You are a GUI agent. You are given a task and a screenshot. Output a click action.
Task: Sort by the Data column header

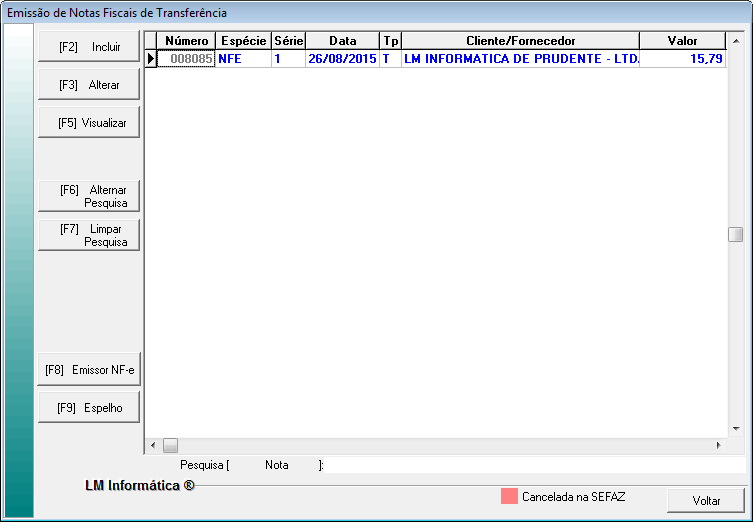(342, 41)
